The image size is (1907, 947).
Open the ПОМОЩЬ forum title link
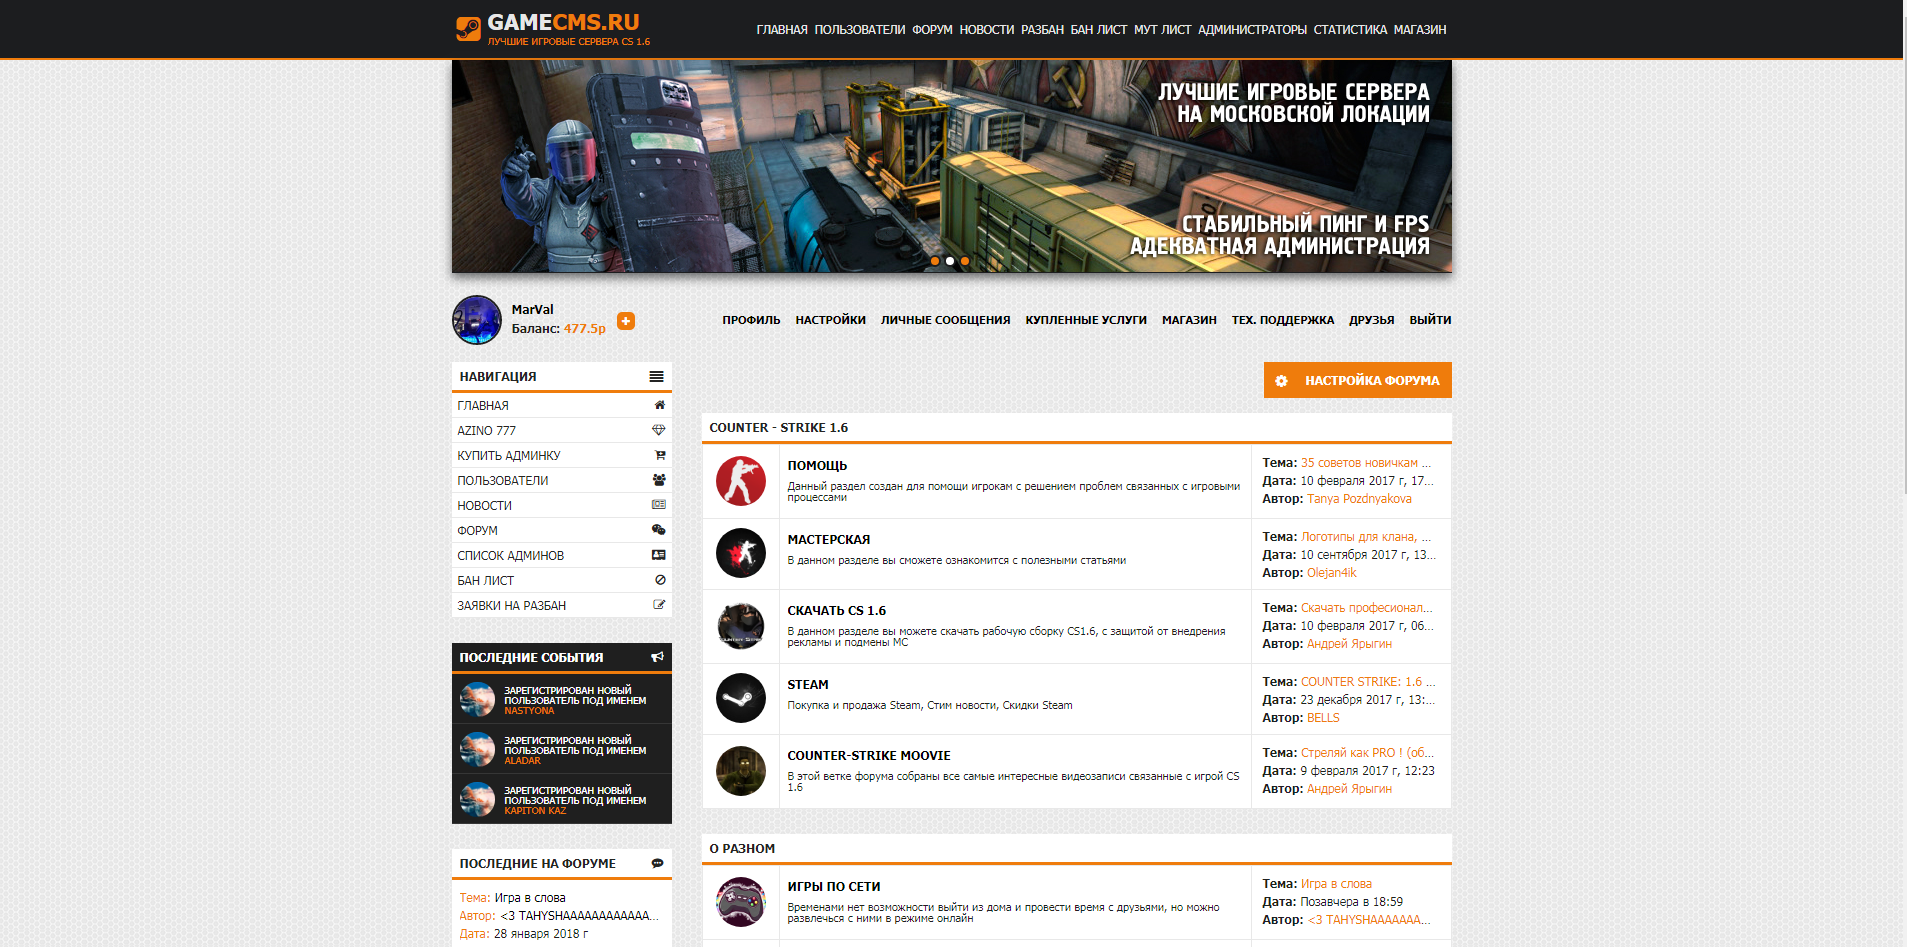pyautogui.click(x=817, y=466)
